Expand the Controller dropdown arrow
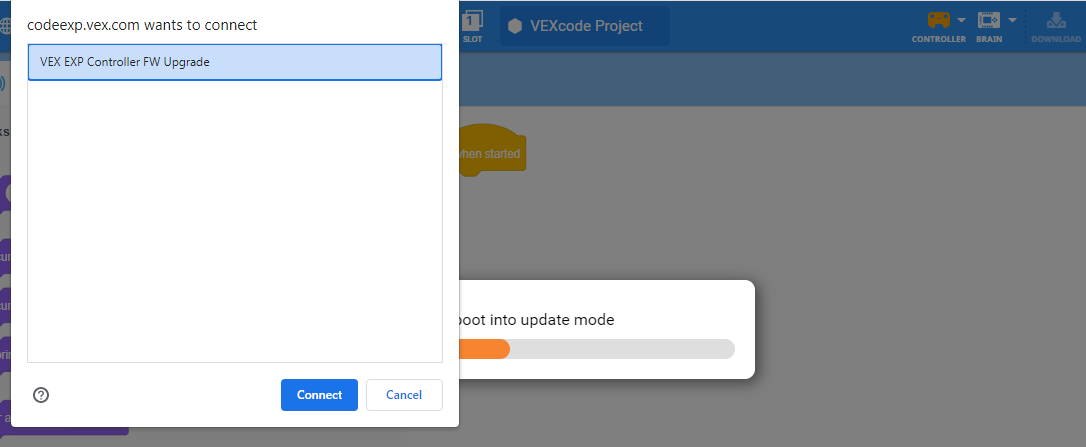 point(961,20)
